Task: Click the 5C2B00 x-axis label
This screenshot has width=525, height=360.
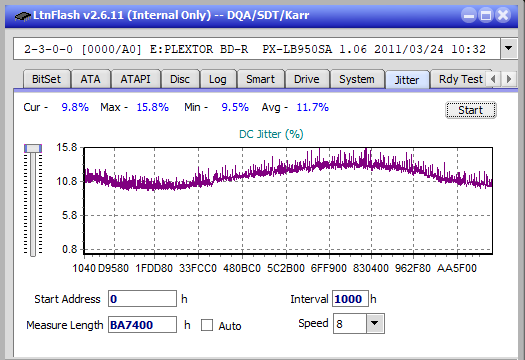Action: point(286,268)
